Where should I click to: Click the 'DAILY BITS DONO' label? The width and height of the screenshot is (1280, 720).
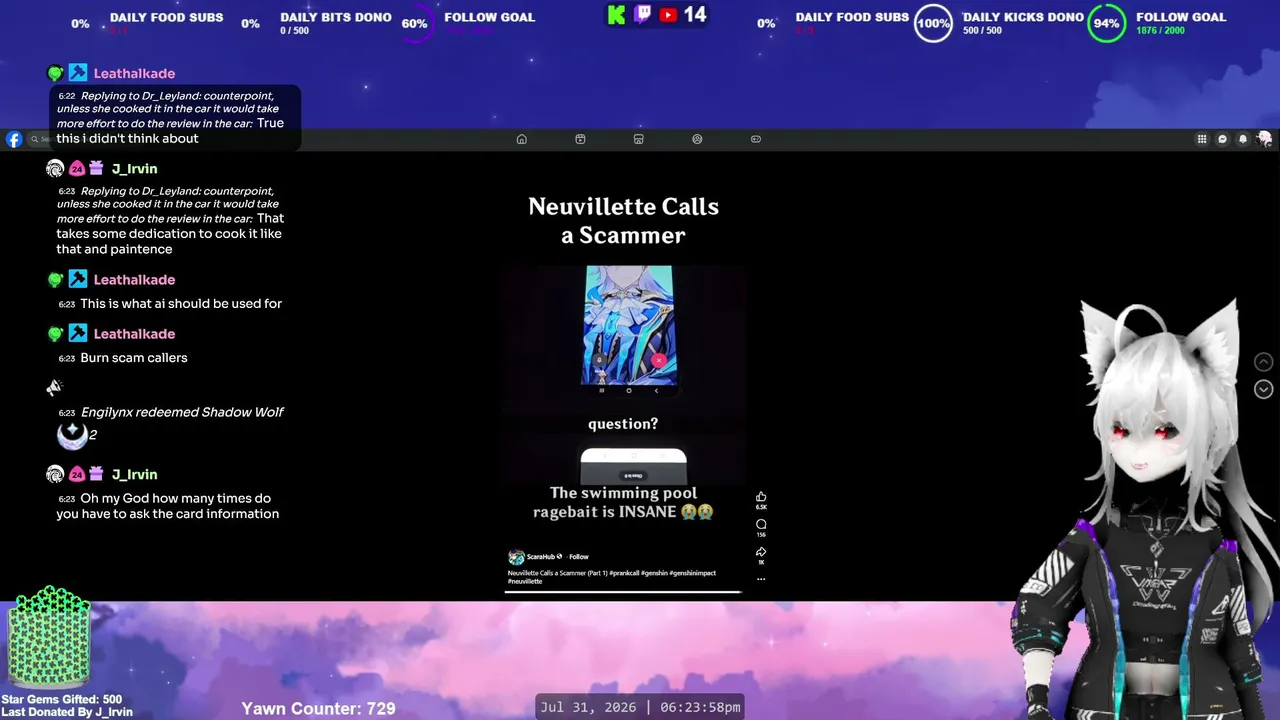click(336, 17)
